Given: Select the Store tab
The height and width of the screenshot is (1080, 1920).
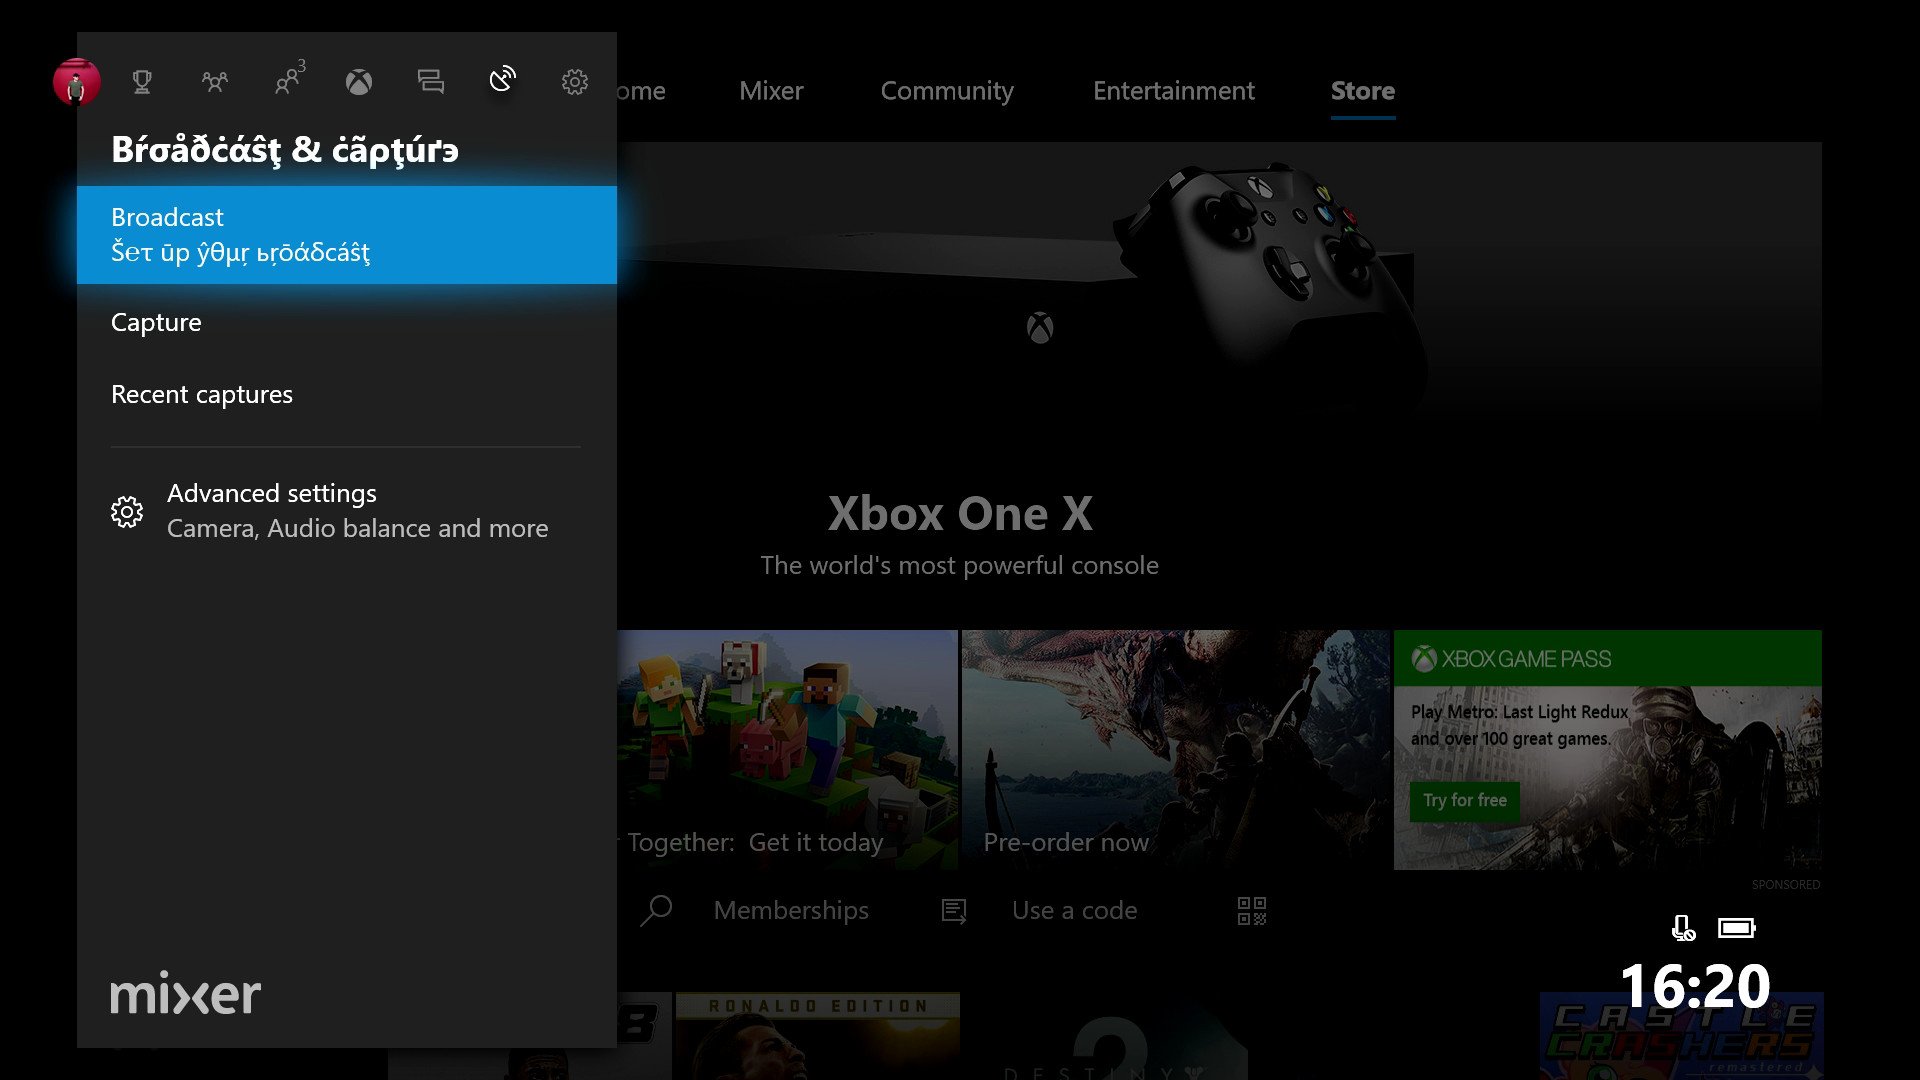Looking at the screenshot, I should pos(1363,91).
